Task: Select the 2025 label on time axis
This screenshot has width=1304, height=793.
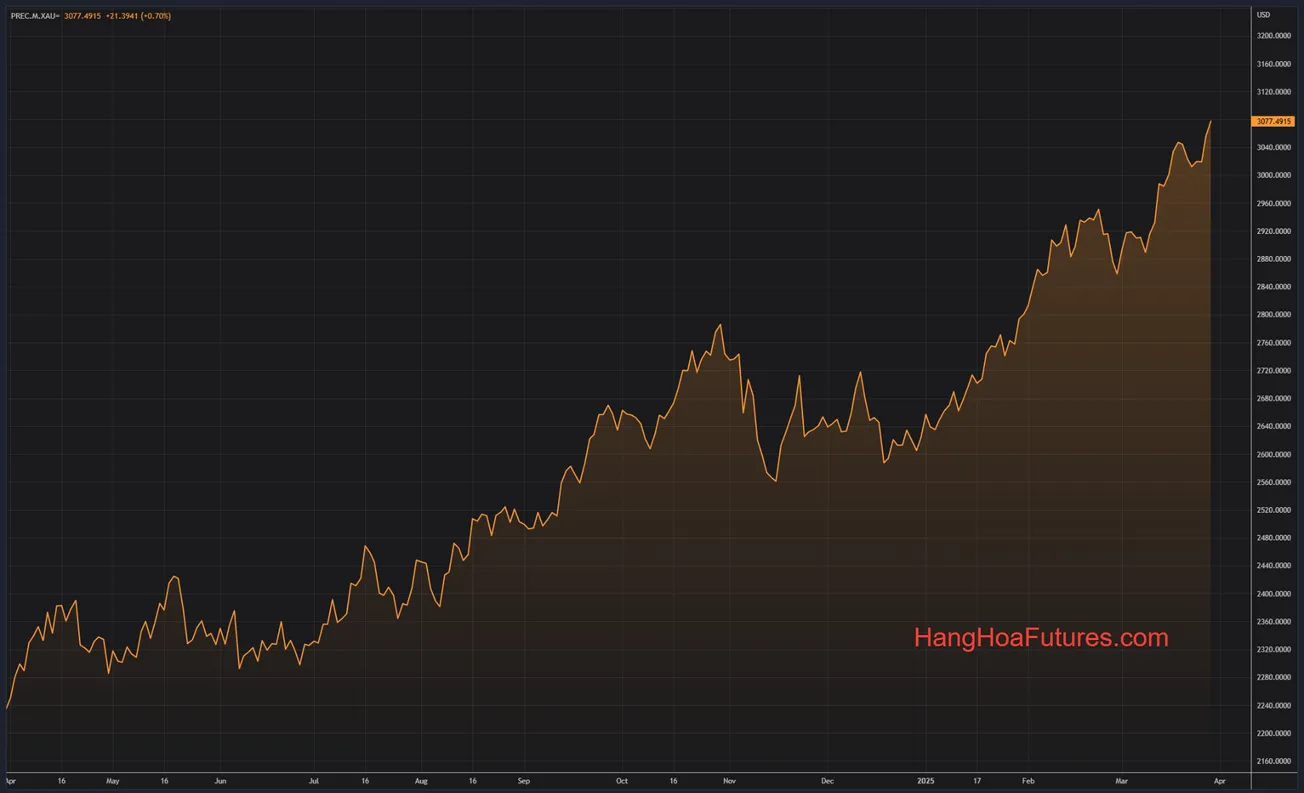Action: click(925, 781)
